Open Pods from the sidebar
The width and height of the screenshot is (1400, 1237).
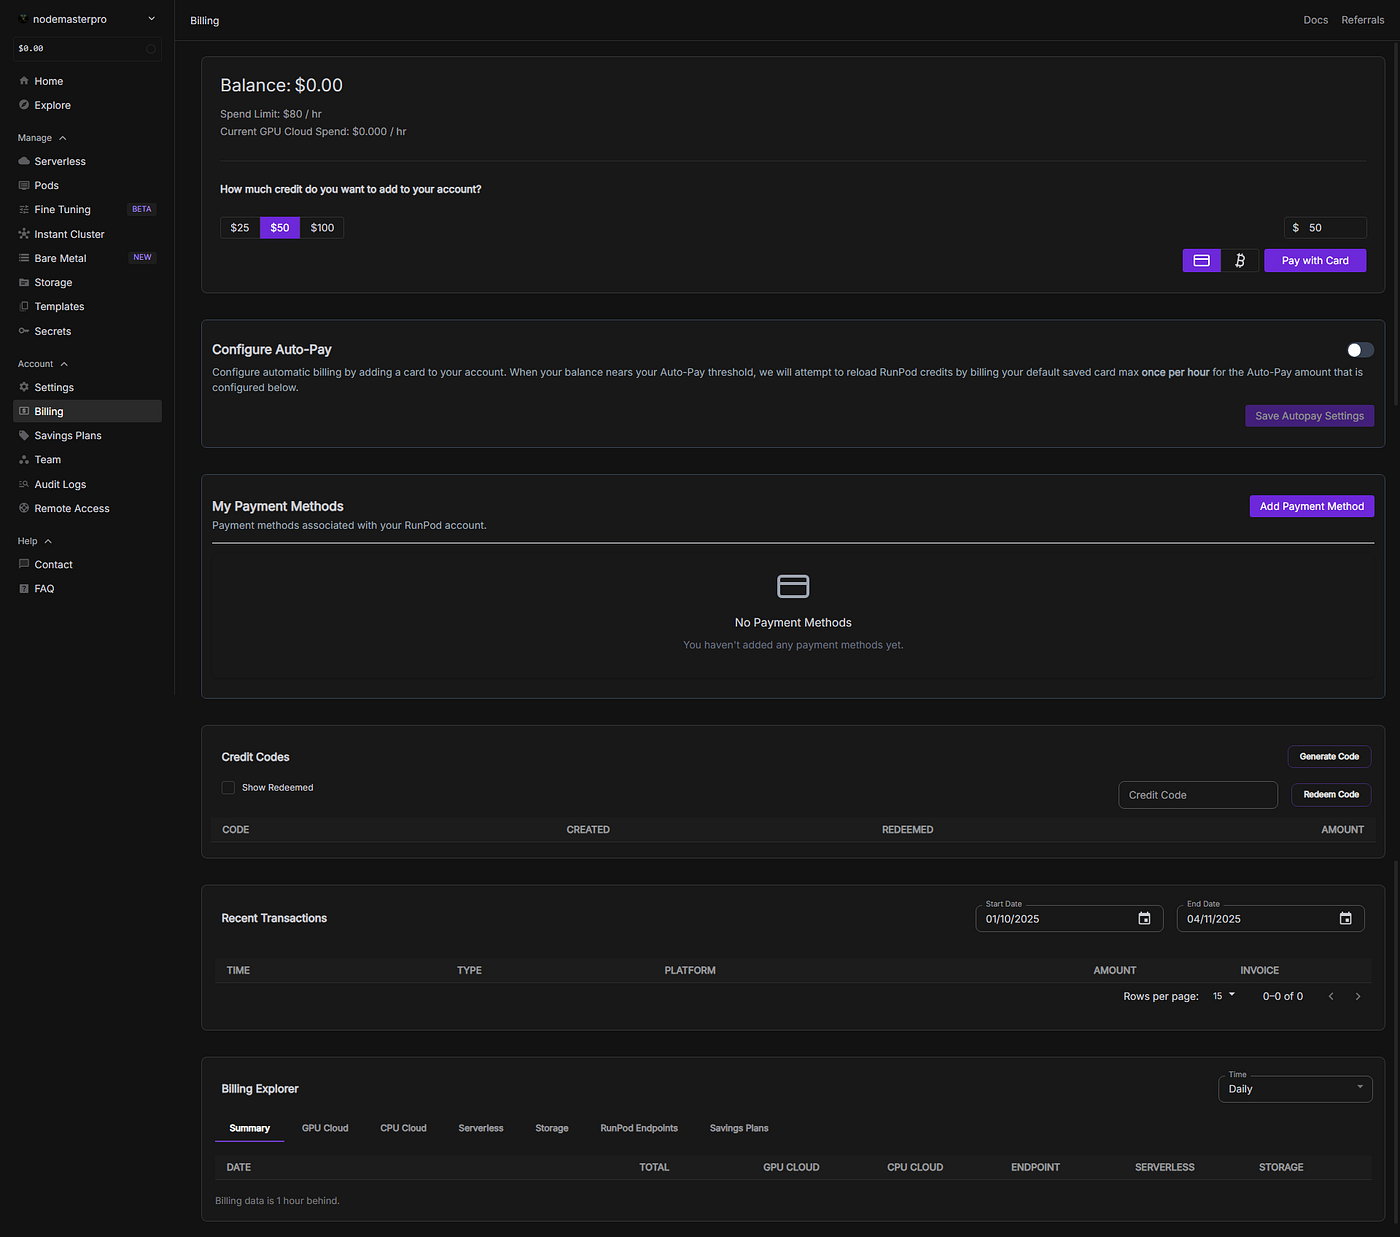point(46,185)
